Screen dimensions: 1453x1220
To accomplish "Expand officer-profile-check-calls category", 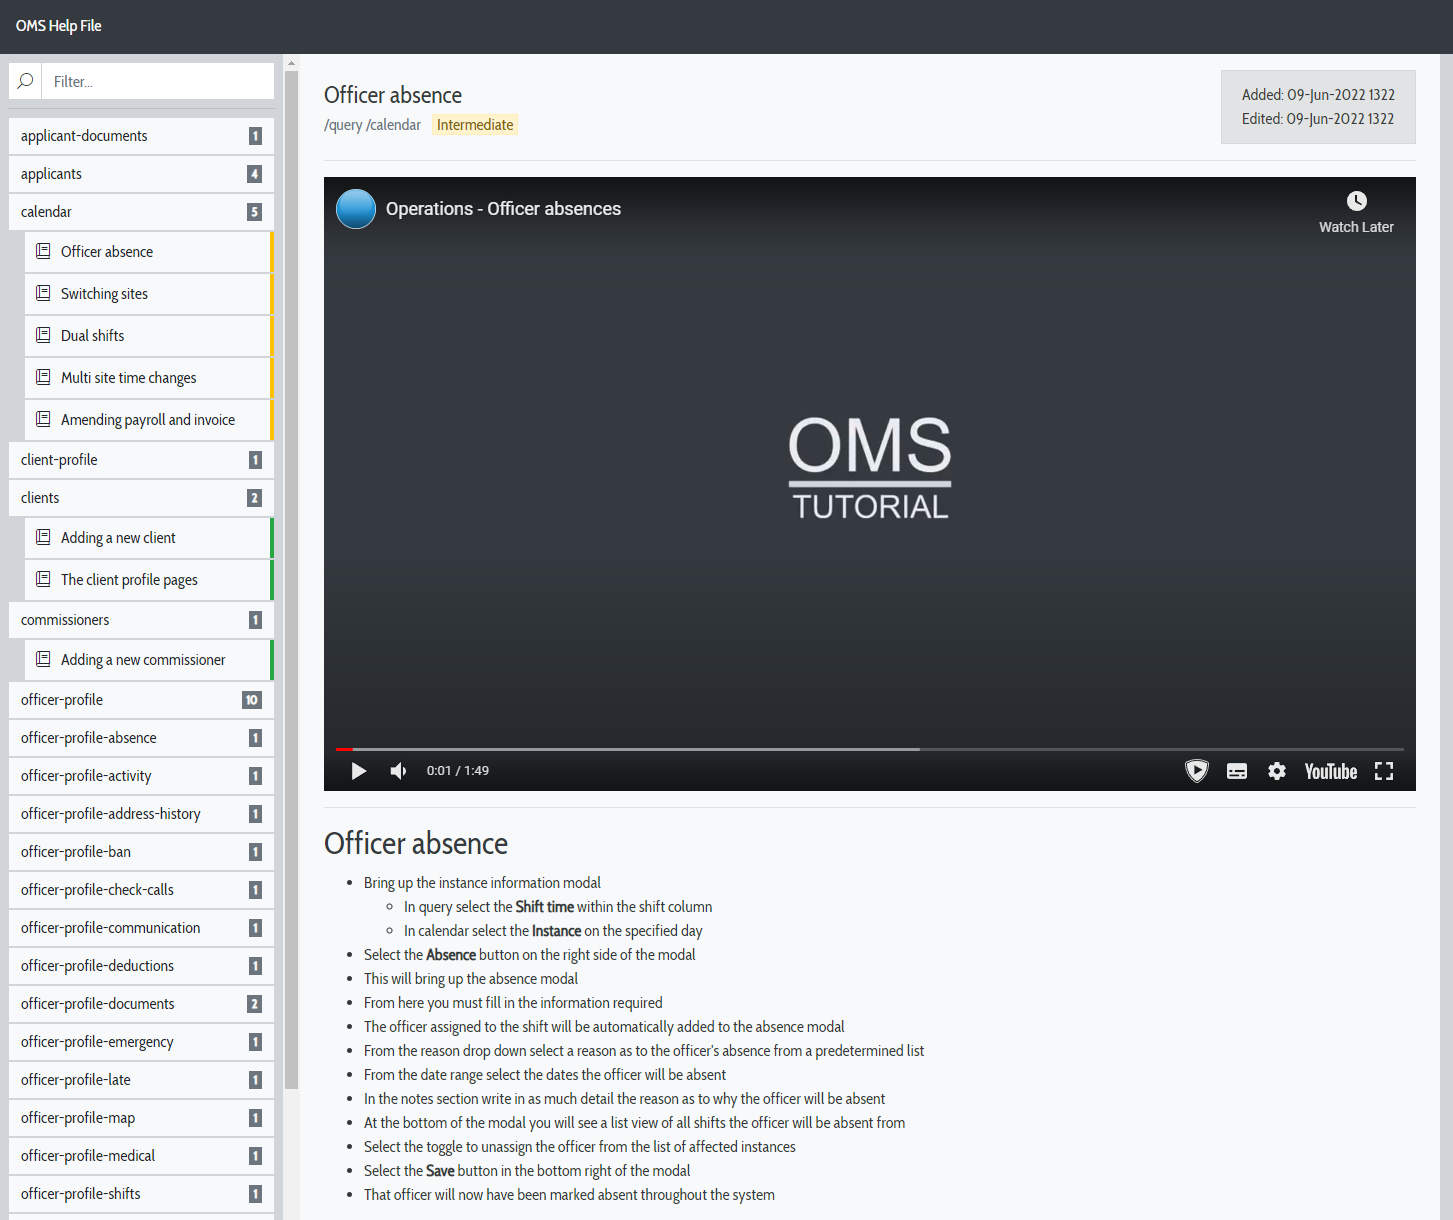I will (141, 890).
